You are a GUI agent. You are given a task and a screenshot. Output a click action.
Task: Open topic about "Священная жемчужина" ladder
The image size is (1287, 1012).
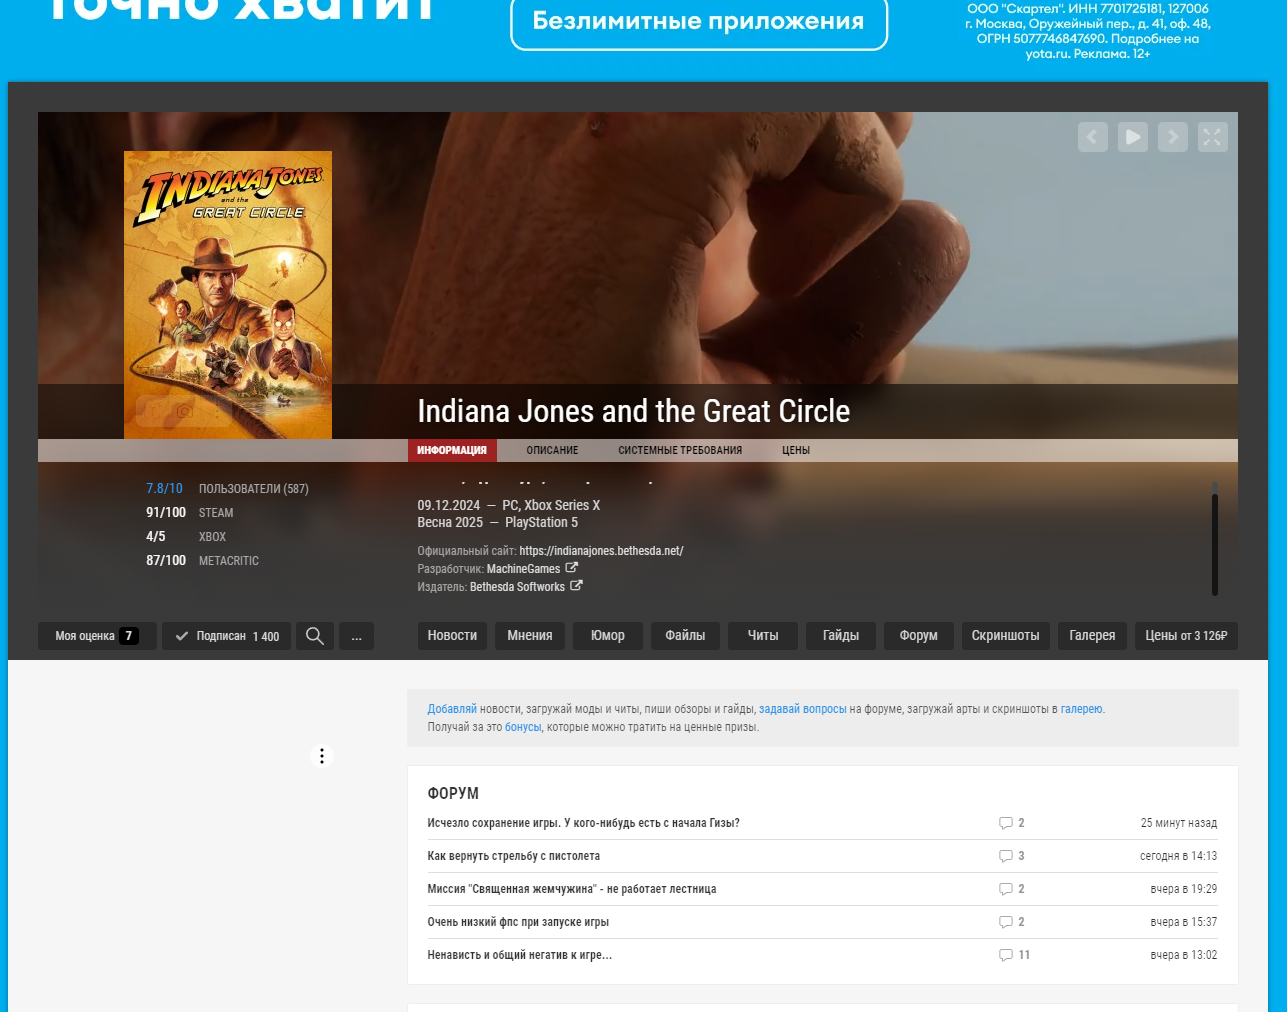point(572,889)
